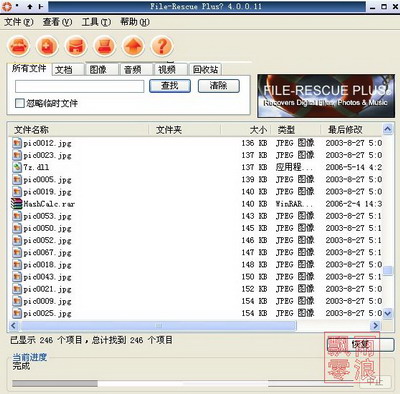Select file name 7z.dll

click(x=36, y=167)
